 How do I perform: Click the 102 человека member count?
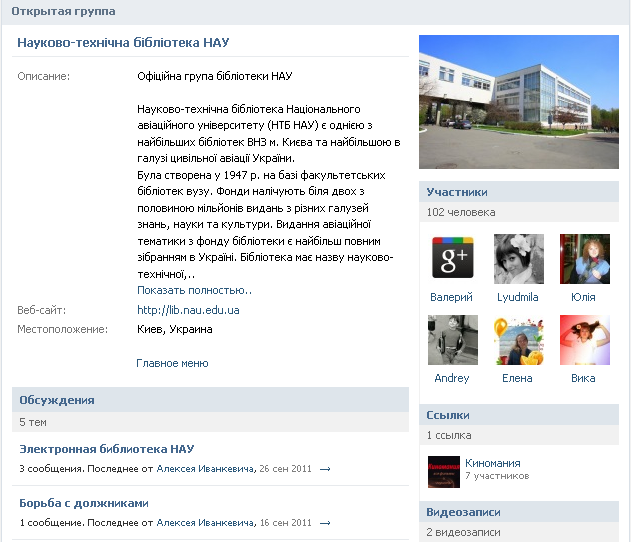(461, 212)
